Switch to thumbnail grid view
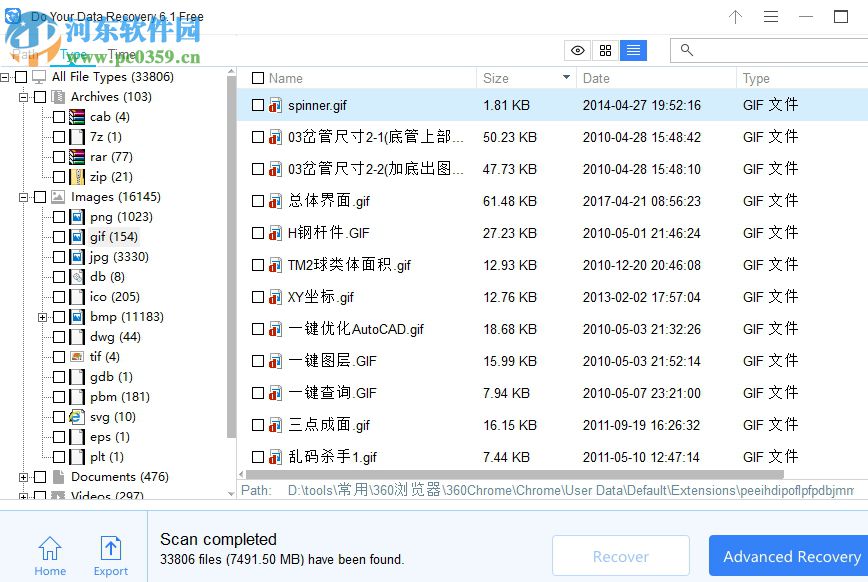Viewport: 868px width, 582px height. 605,50
